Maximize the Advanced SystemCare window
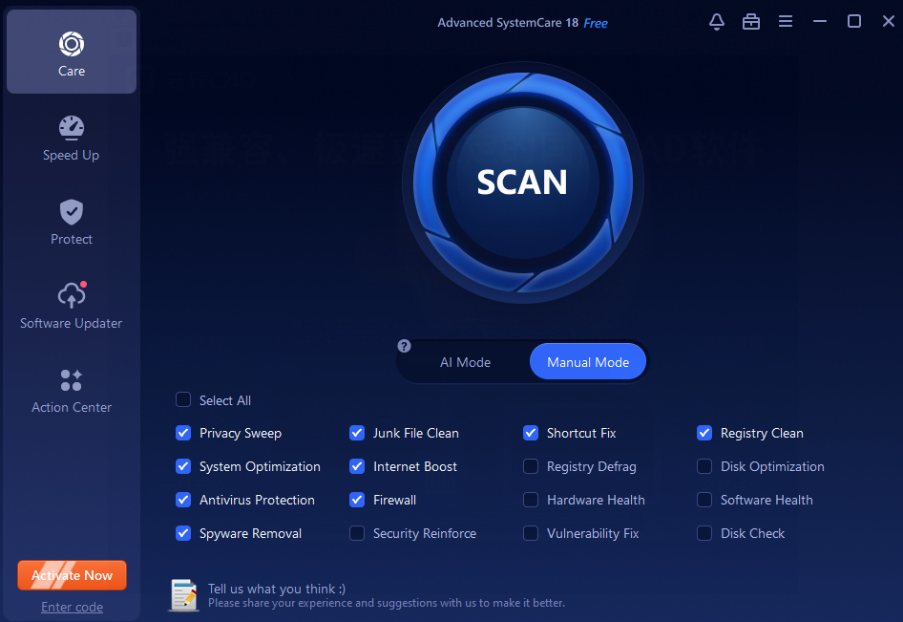This screenshot has height=622, width=903. point(854,22)
